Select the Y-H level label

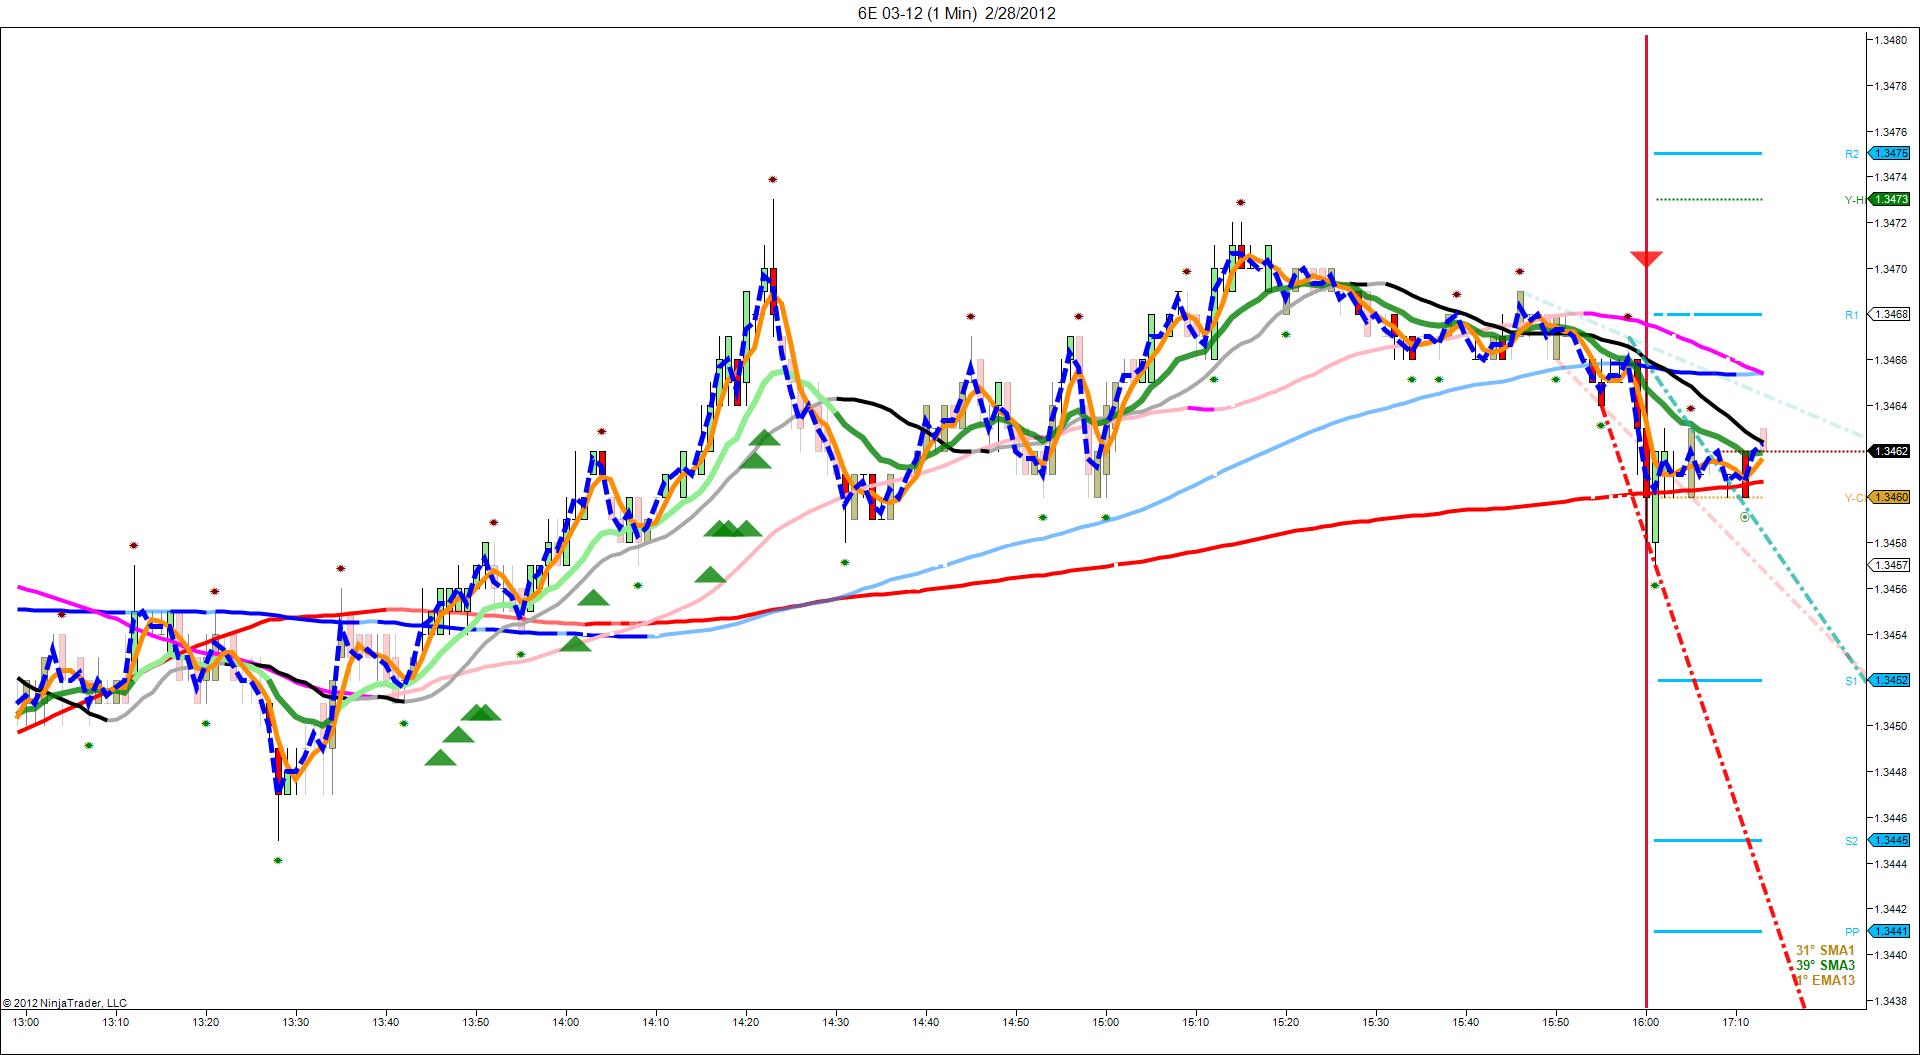coord(1854,200)
